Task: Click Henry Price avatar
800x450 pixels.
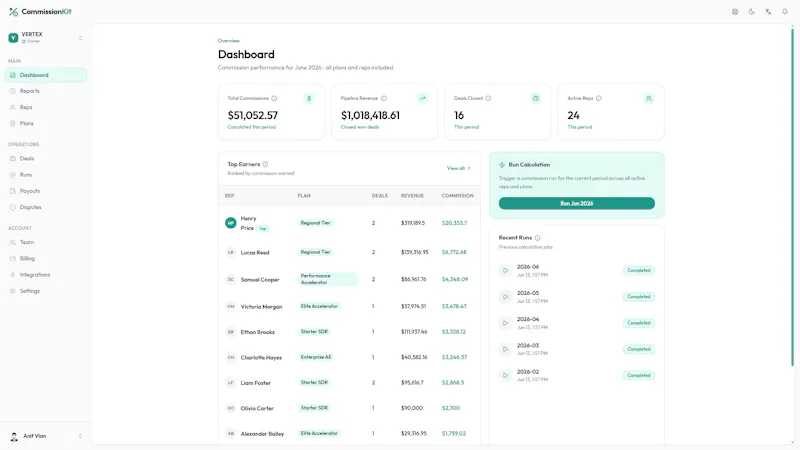Action: point(231,223)
